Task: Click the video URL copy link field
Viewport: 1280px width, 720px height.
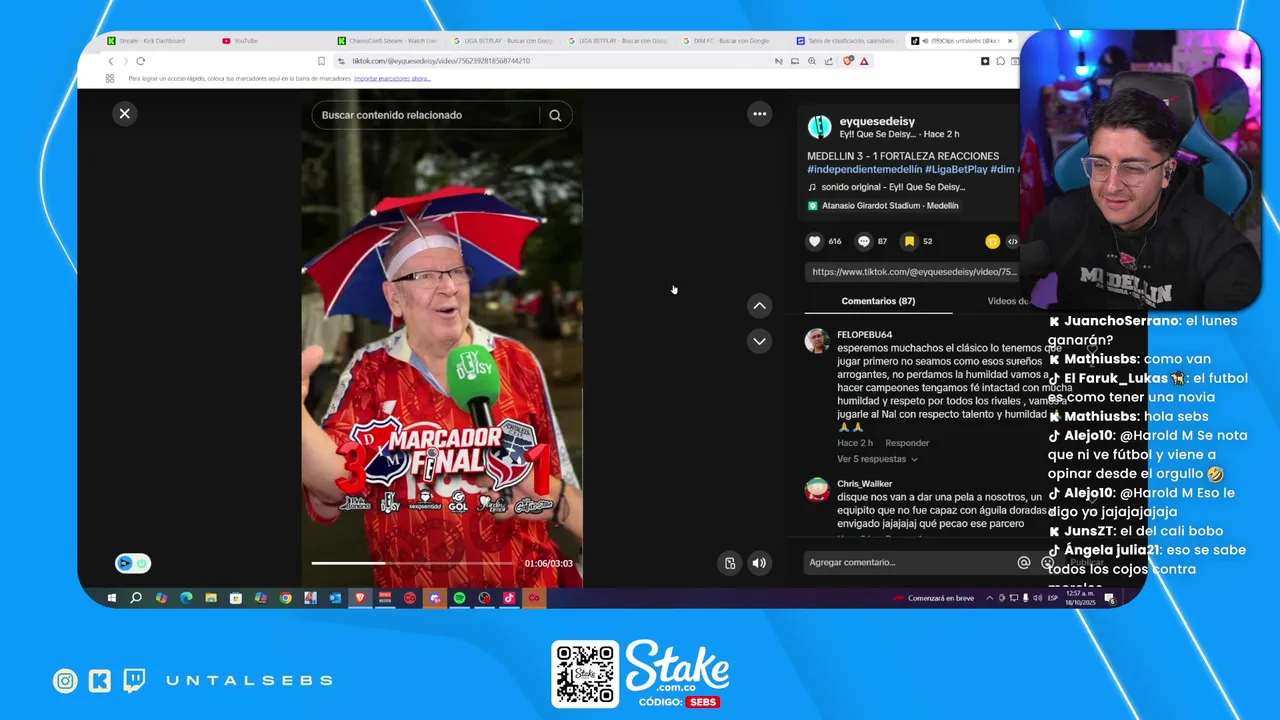Action: coord(912,272)
